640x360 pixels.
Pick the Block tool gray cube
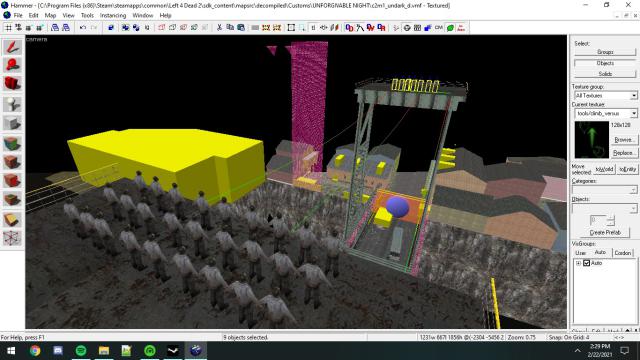pos(12,123)
